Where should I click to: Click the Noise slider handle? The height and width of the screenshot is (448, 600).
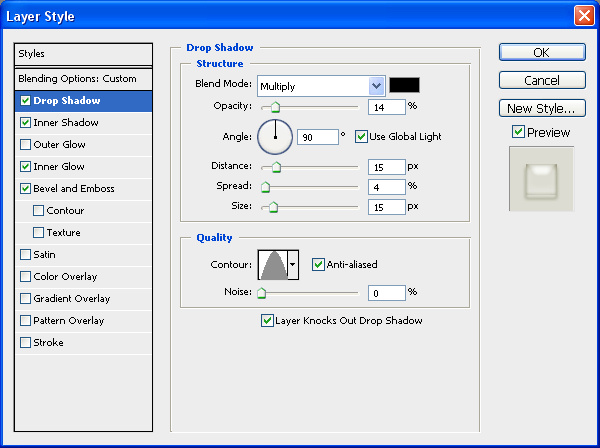(261, 293)
